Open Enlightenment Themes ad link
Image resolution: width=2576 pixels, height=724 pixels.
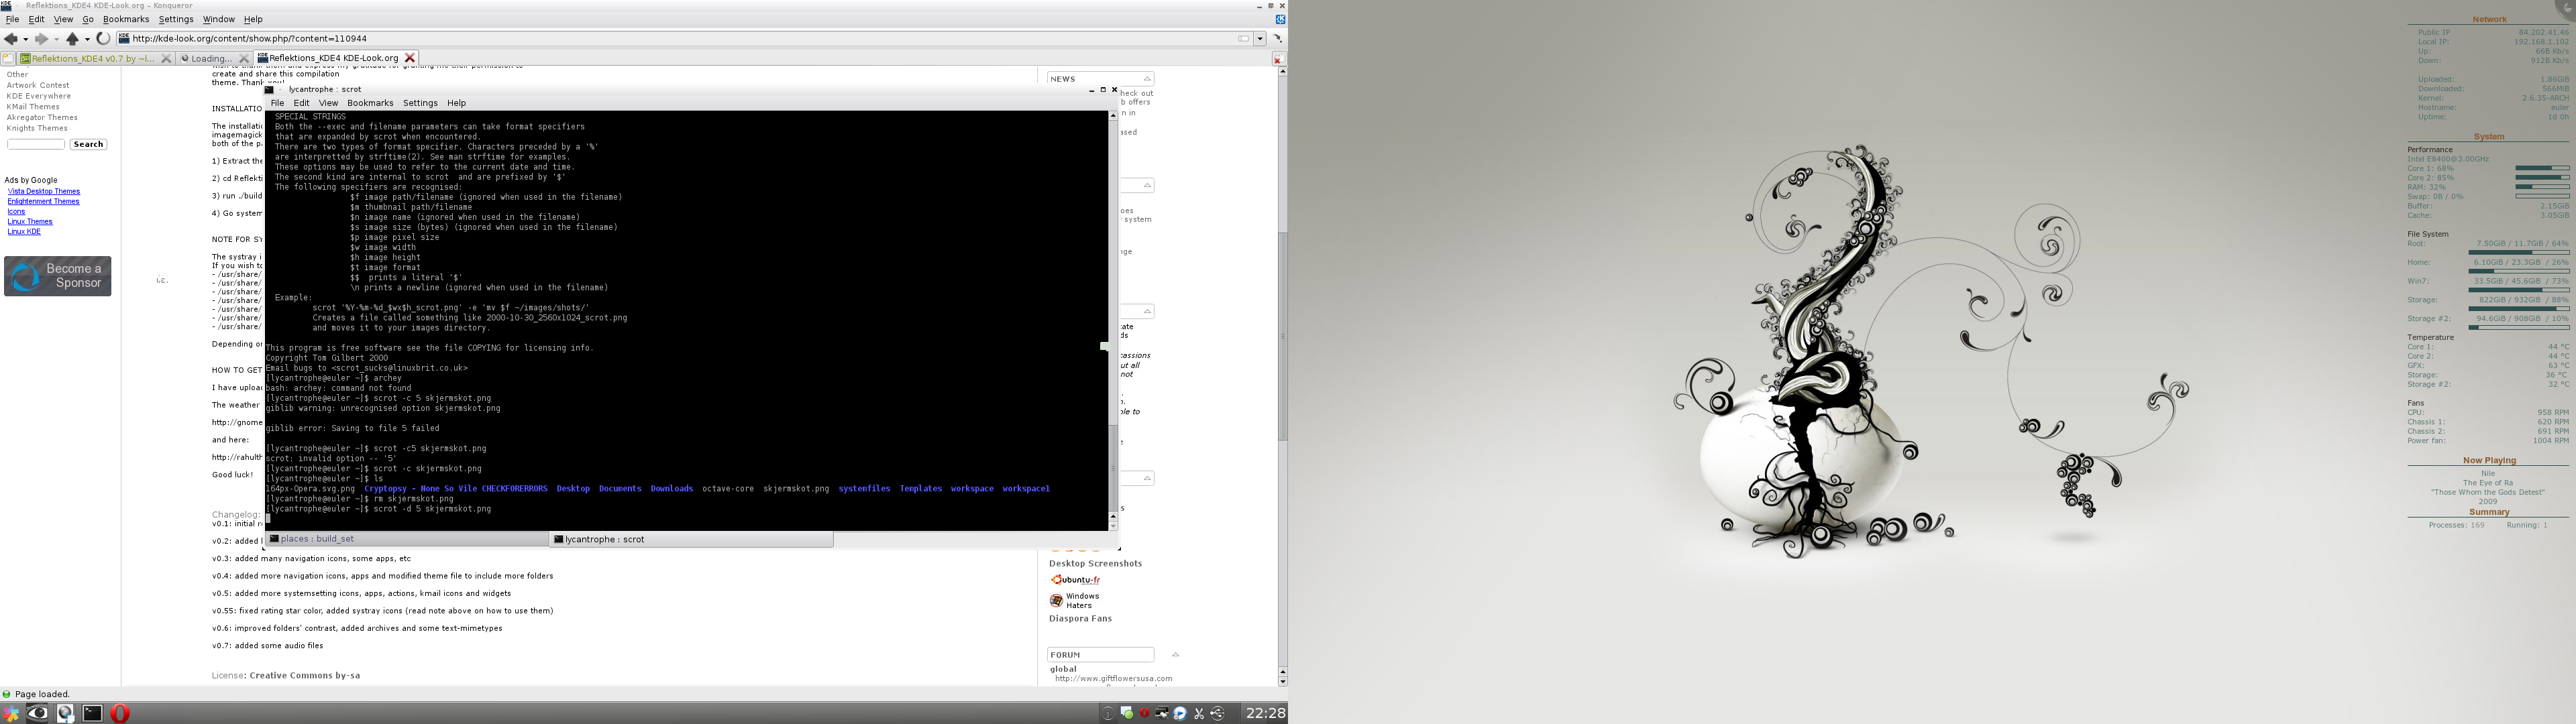coord(43,201)
